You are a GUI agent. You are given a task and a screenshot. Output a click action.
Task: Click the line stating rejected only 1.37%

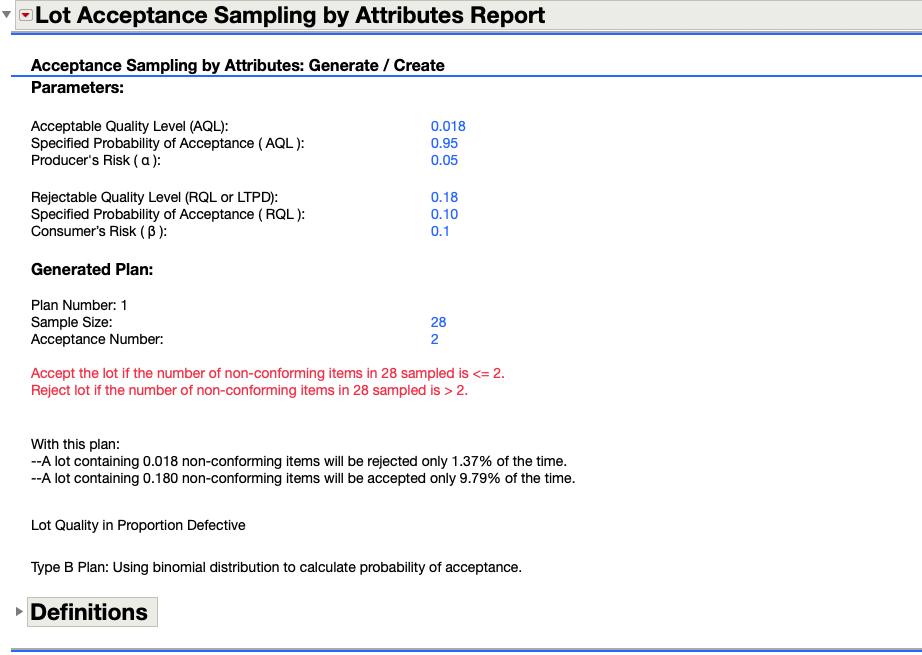pos(299,462)
